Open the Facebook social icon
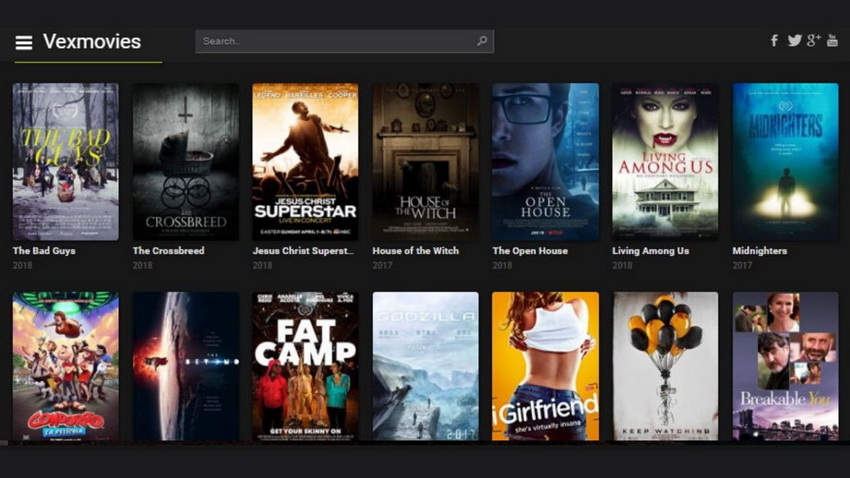 (774, 41)
